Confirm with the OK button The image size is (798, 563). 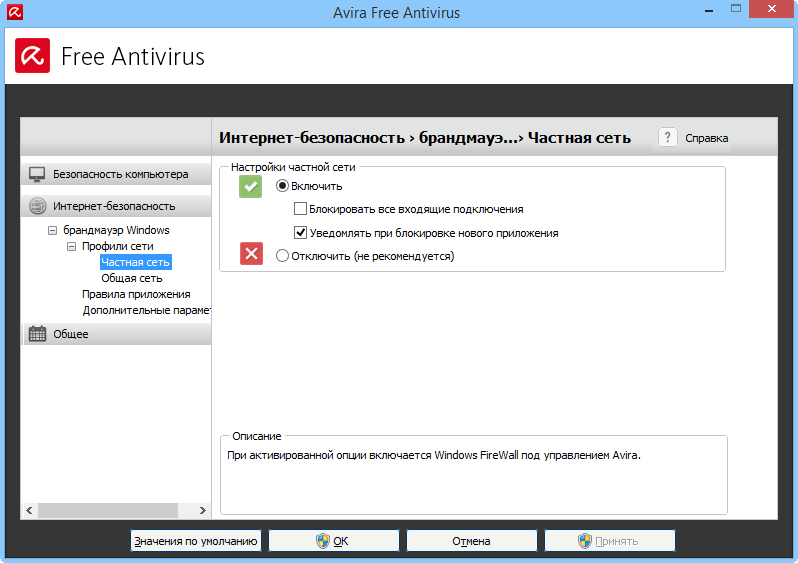tap(334, 541)
